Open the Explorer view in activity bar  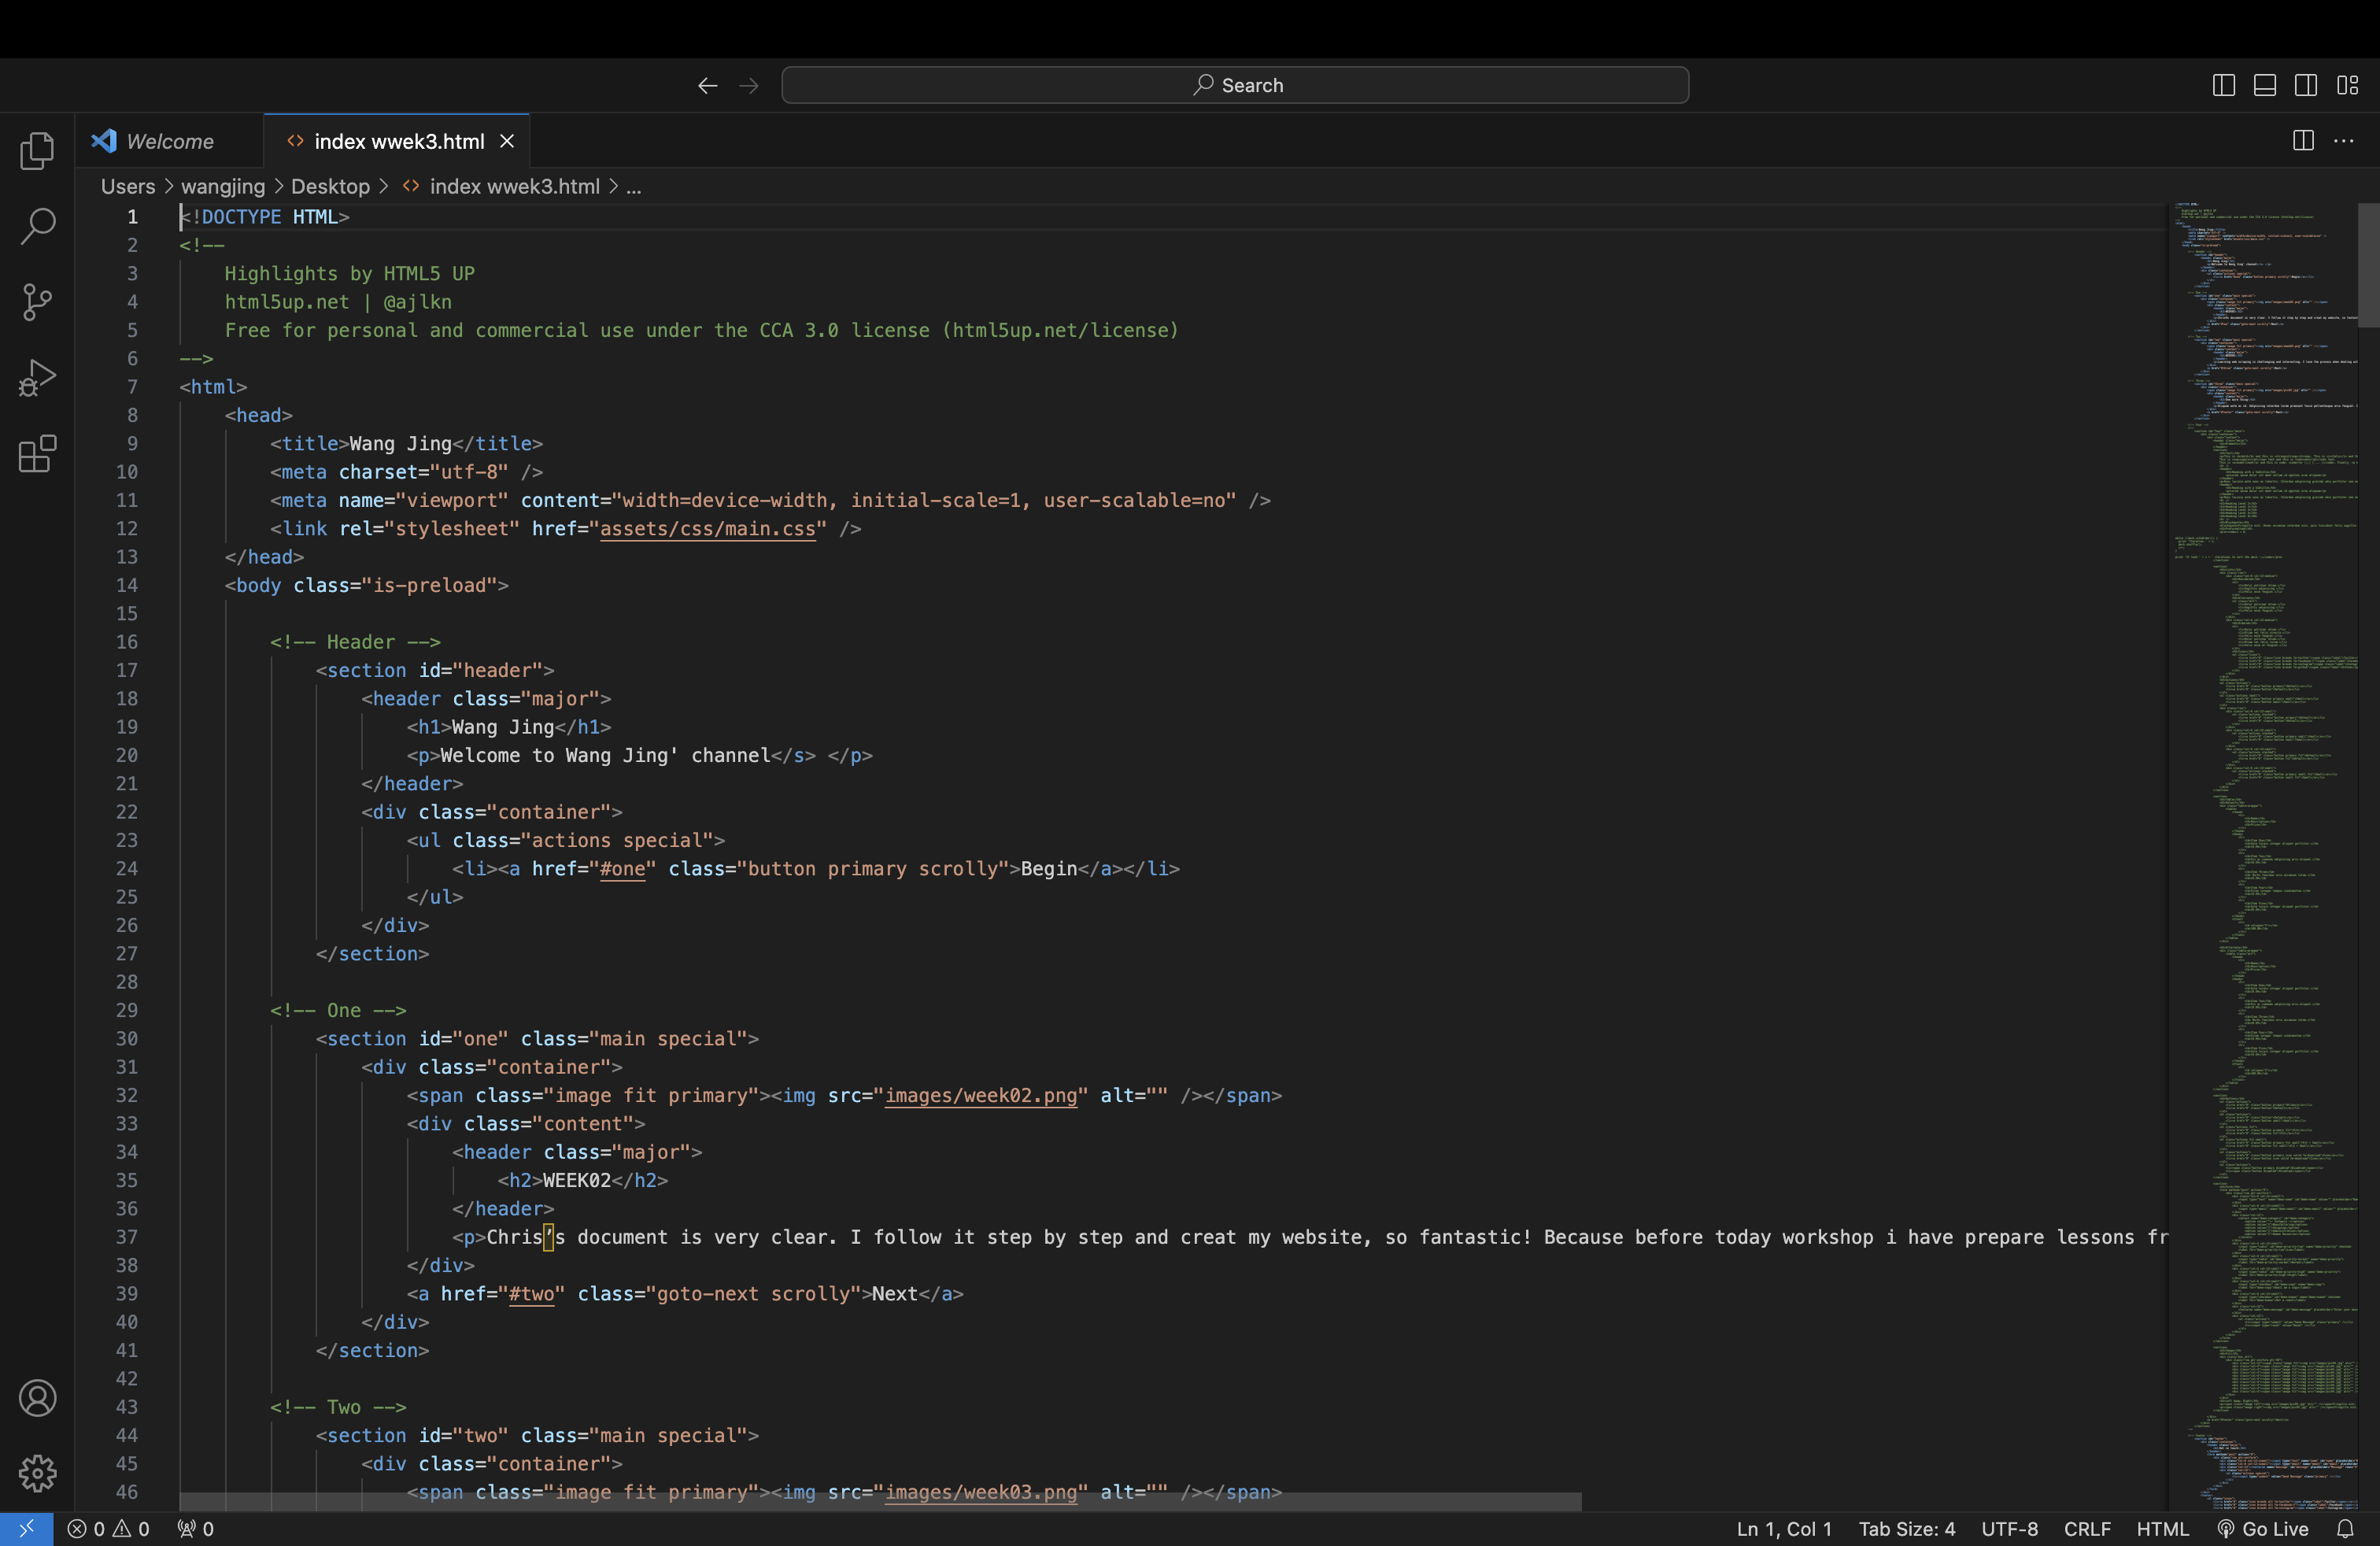tap(37, 151)
